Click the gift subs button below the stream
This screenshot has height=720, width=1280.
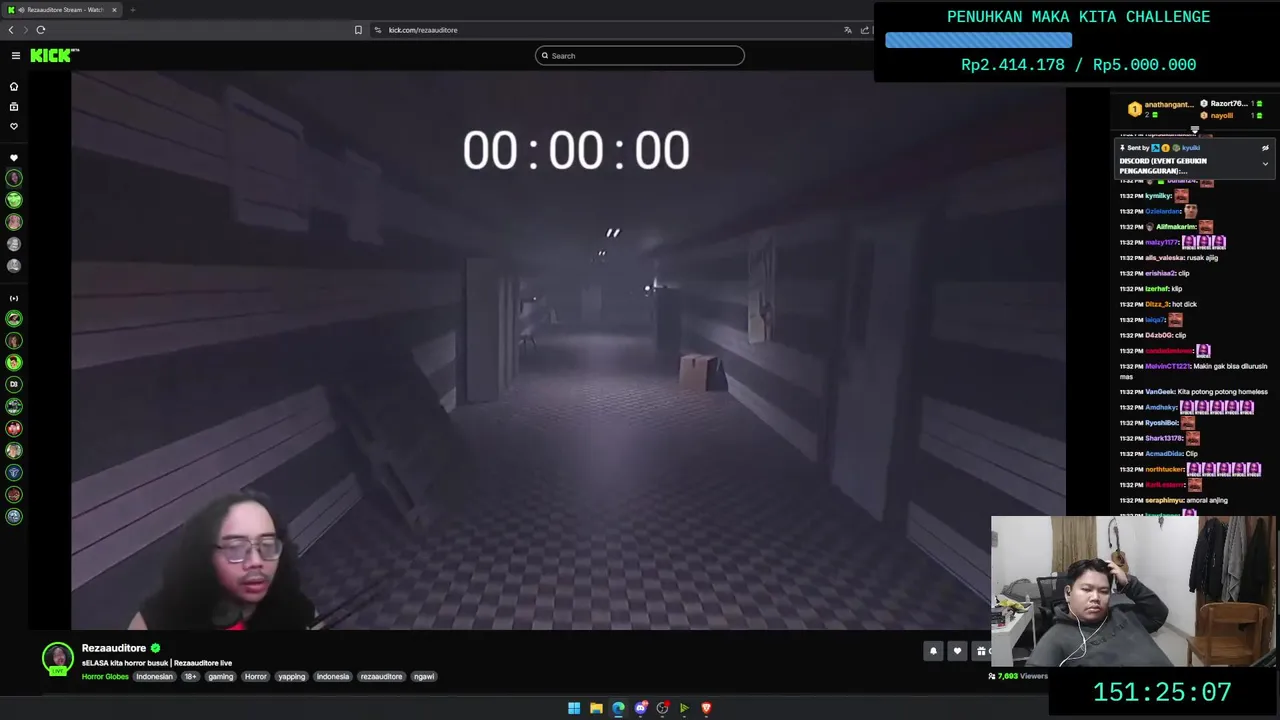coord(981,651)
